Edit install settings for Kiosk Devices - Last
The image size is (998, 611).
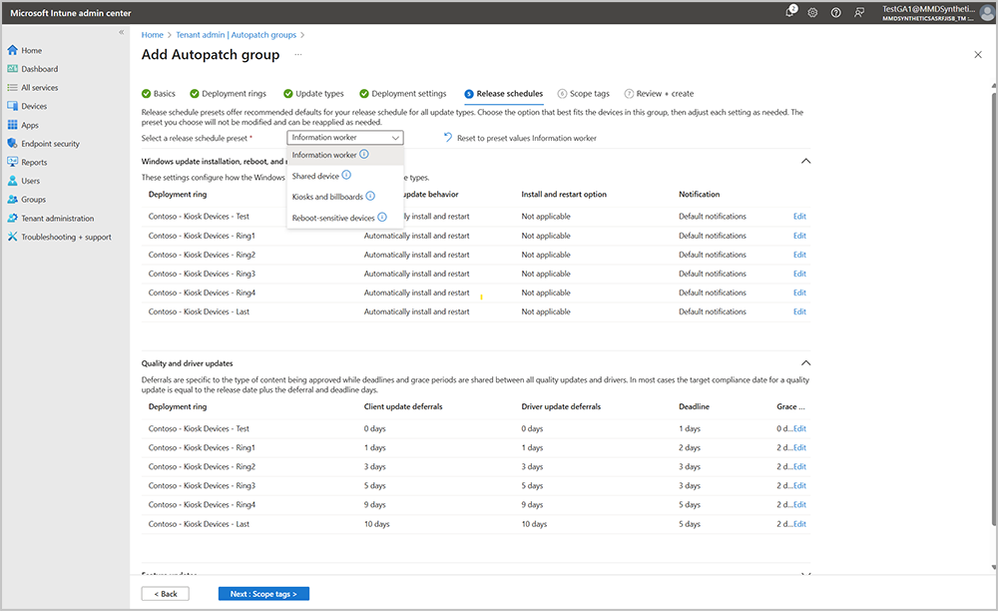799,312
